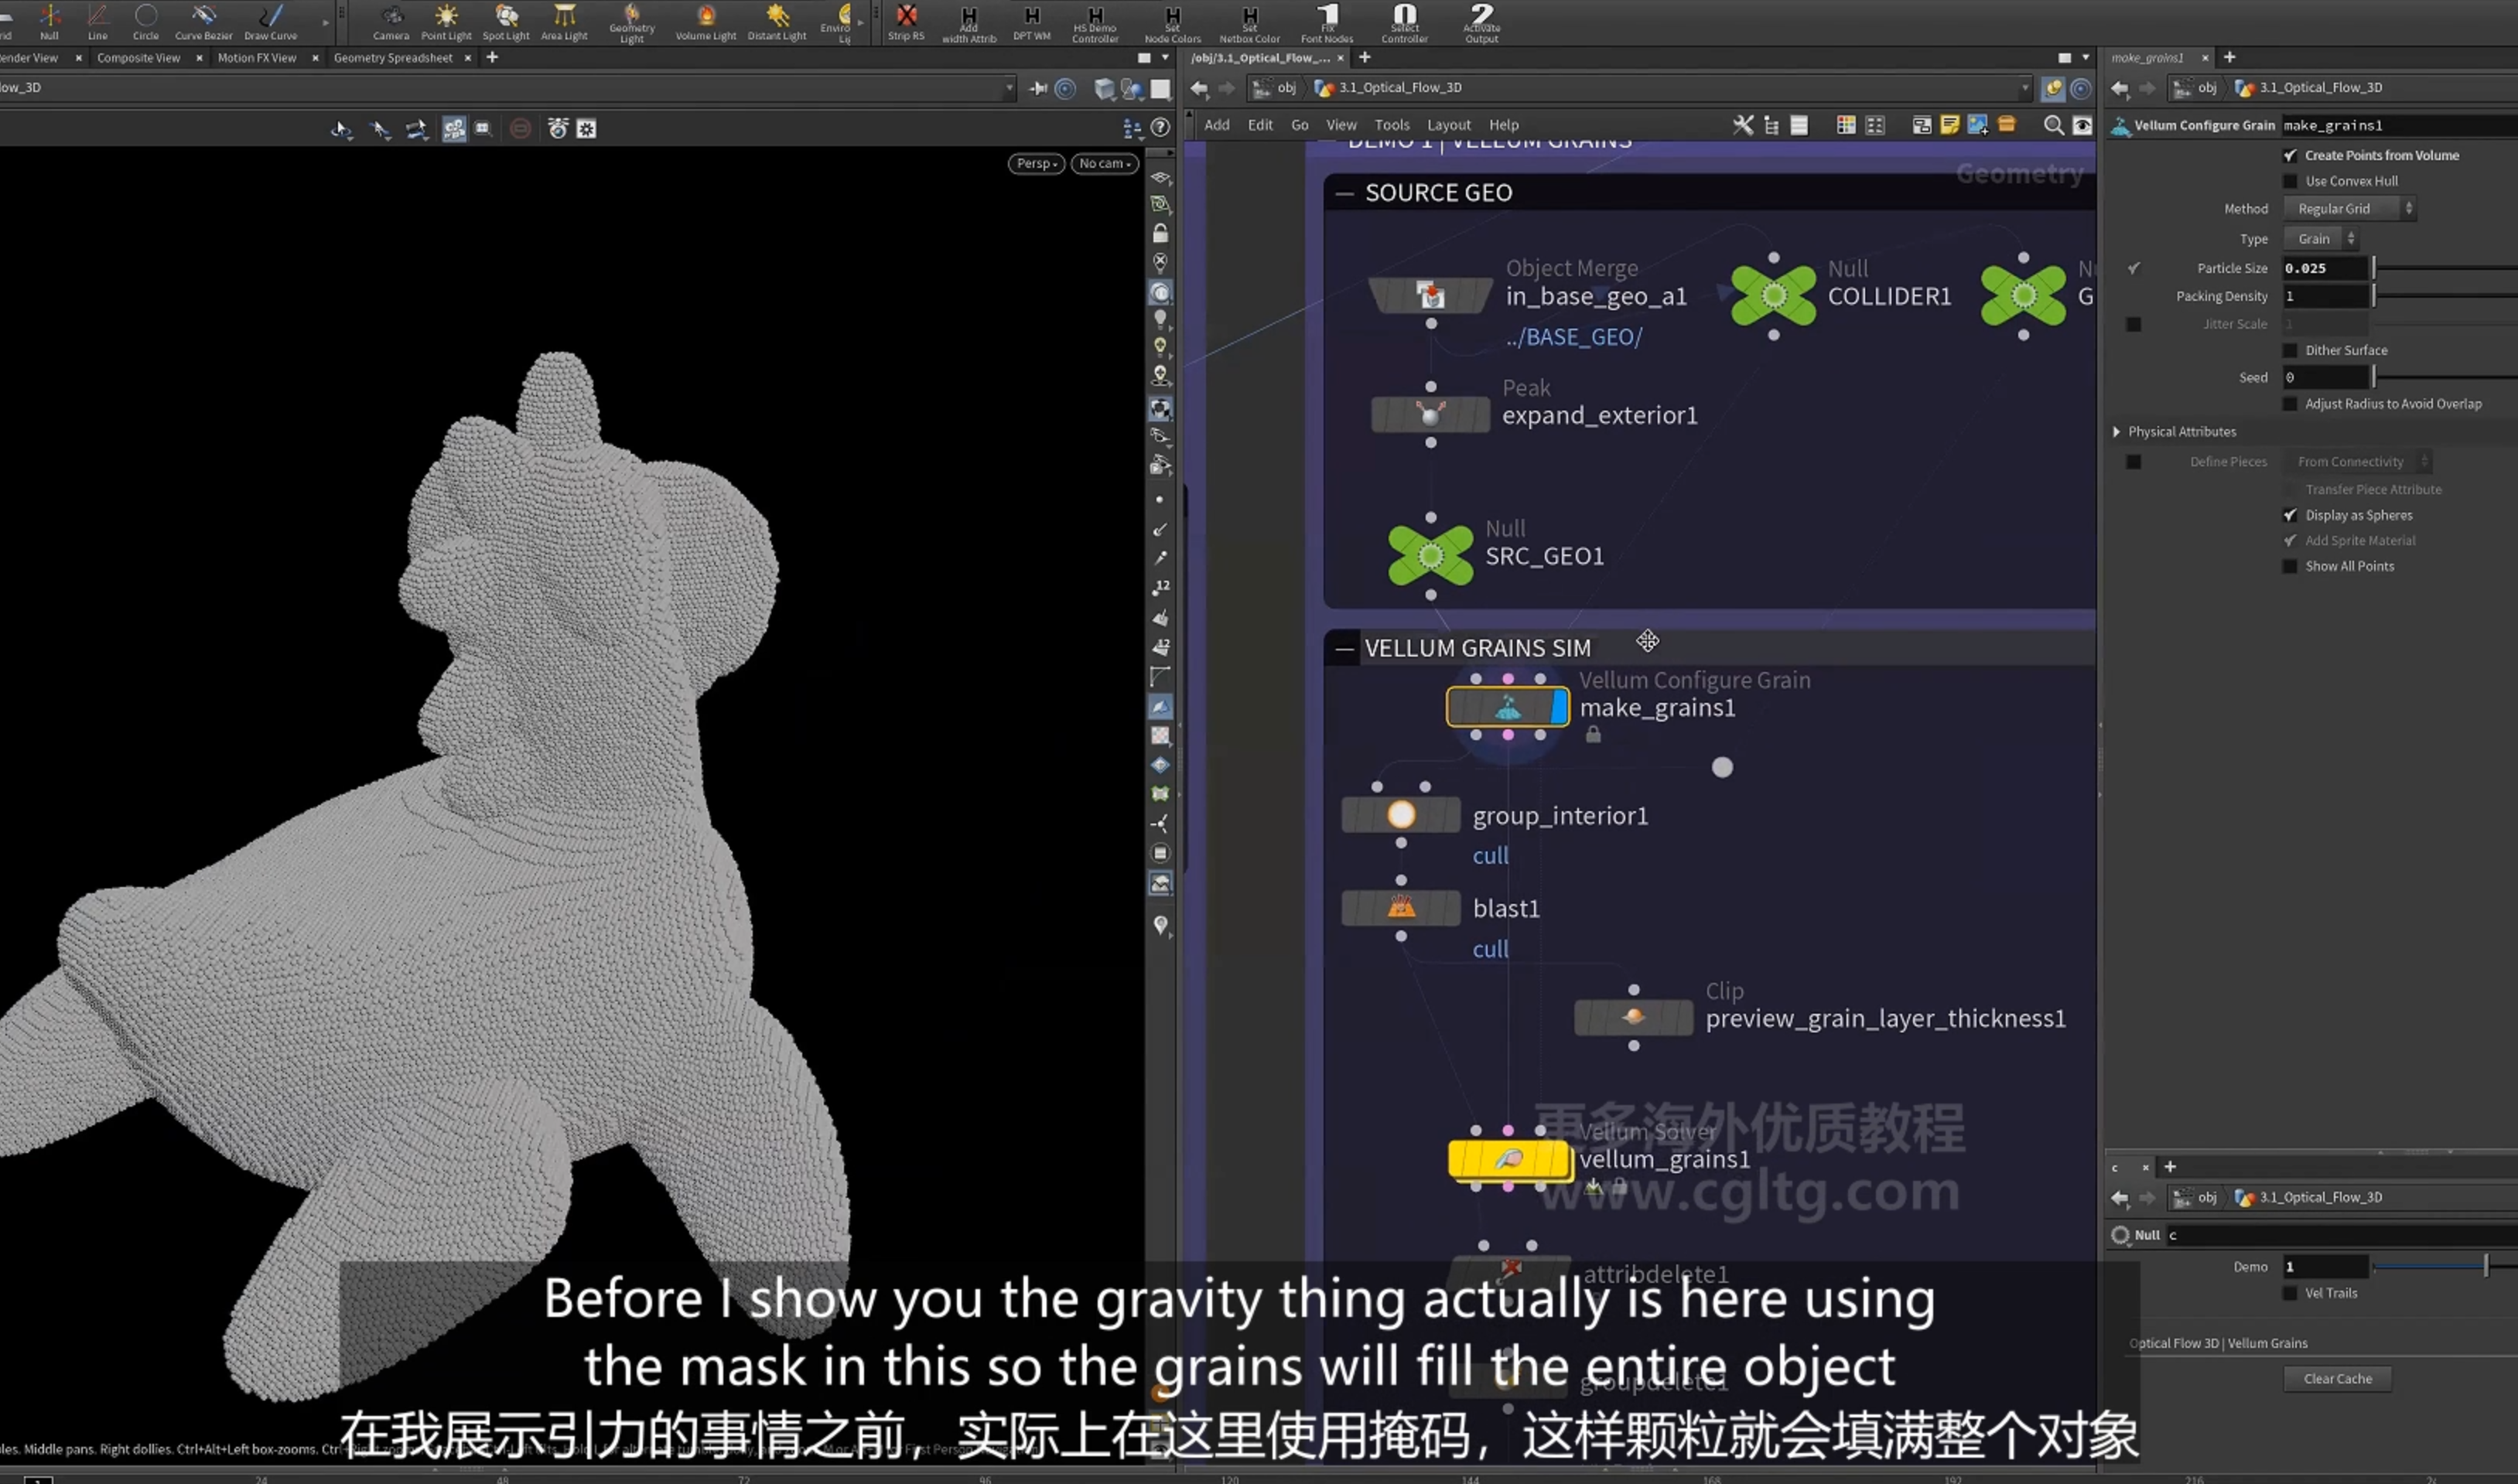The image size is (2518, 1484).
Task: Enable the Use Convex Hull checkbox
Action: [2290, 181]
